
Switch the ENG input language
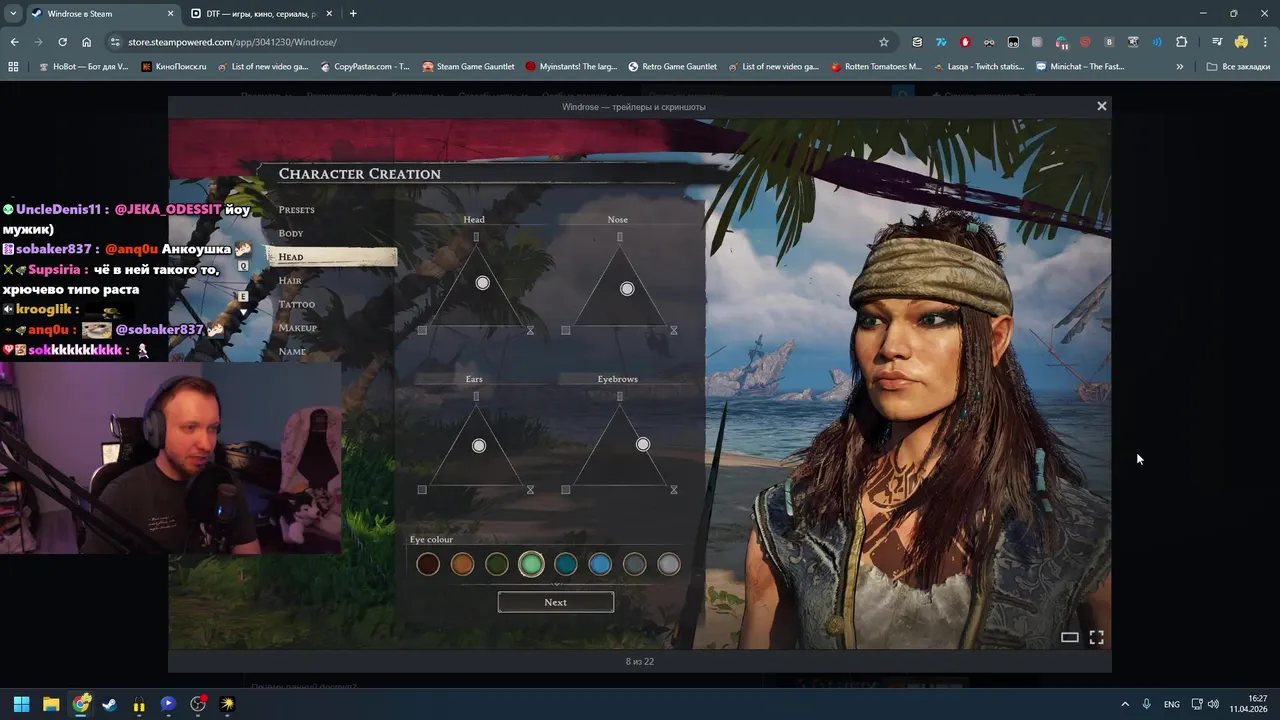(x=1171, y=704)
